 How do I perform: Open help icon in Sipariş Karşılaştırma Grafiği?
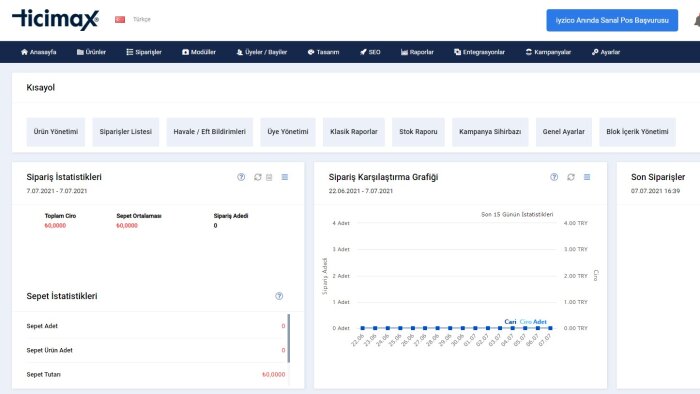point(554,177)
